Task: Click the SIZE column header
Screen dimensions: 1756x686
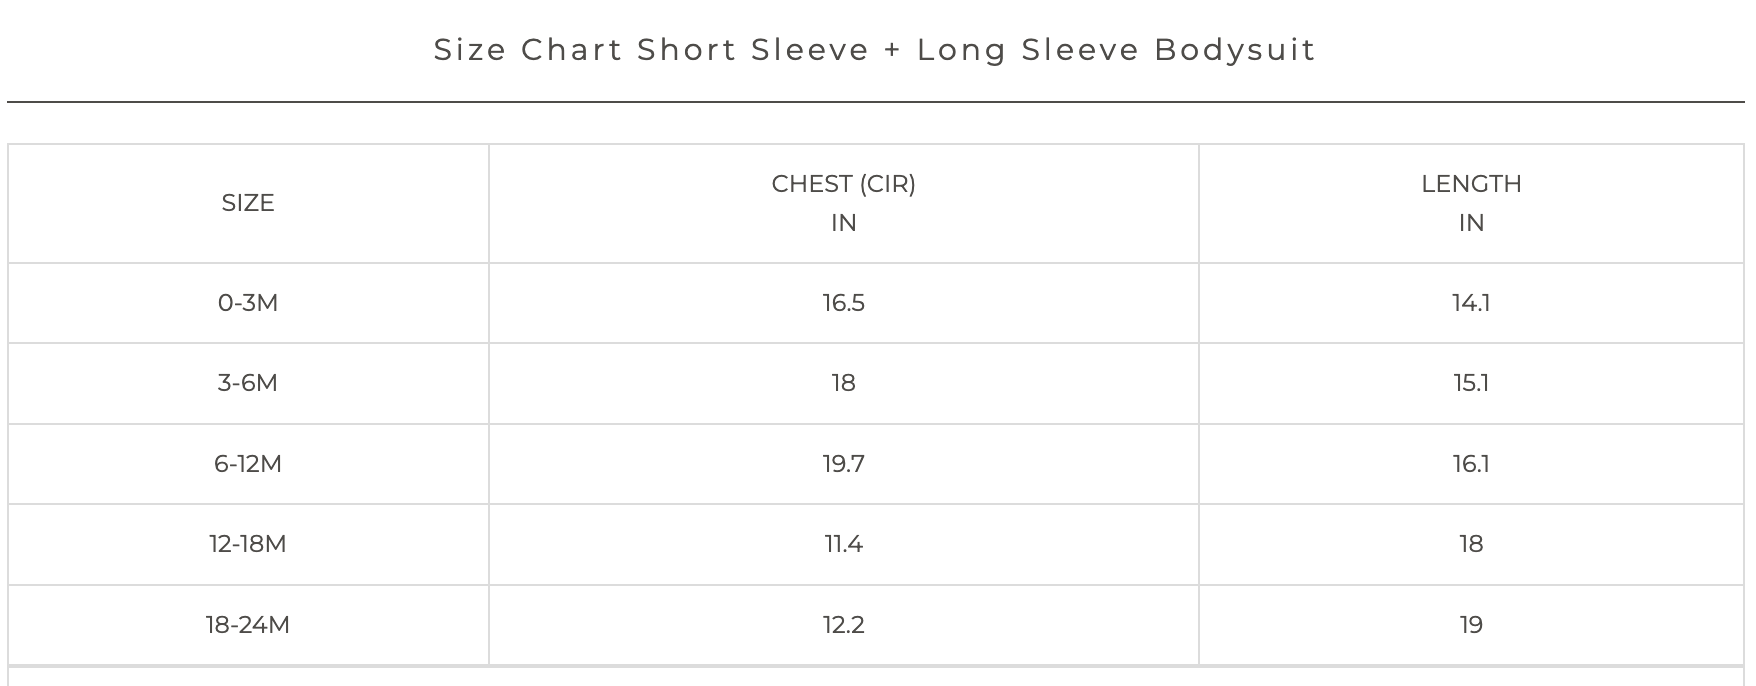Action: pyautogui.click(x=248, y=203)
